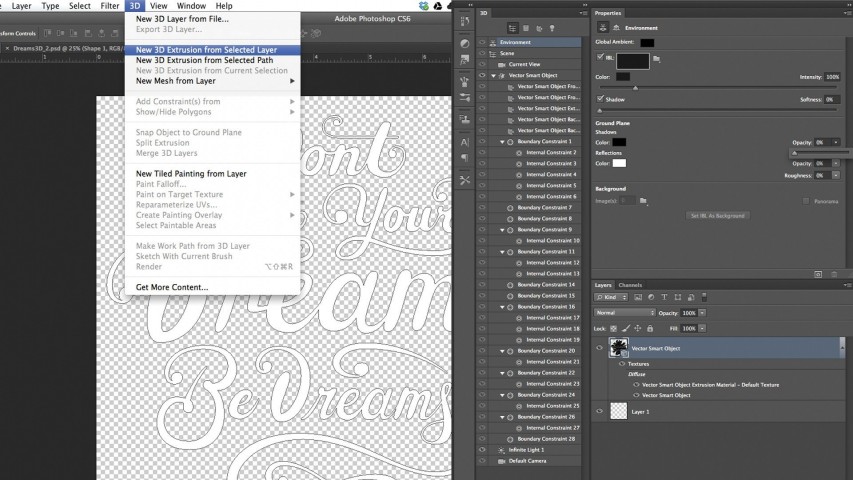This screenshot has height=480, width=853.
Task: Select the Coordinates icon in Properties
Action: pyautogui.click(x=616, y=27)
